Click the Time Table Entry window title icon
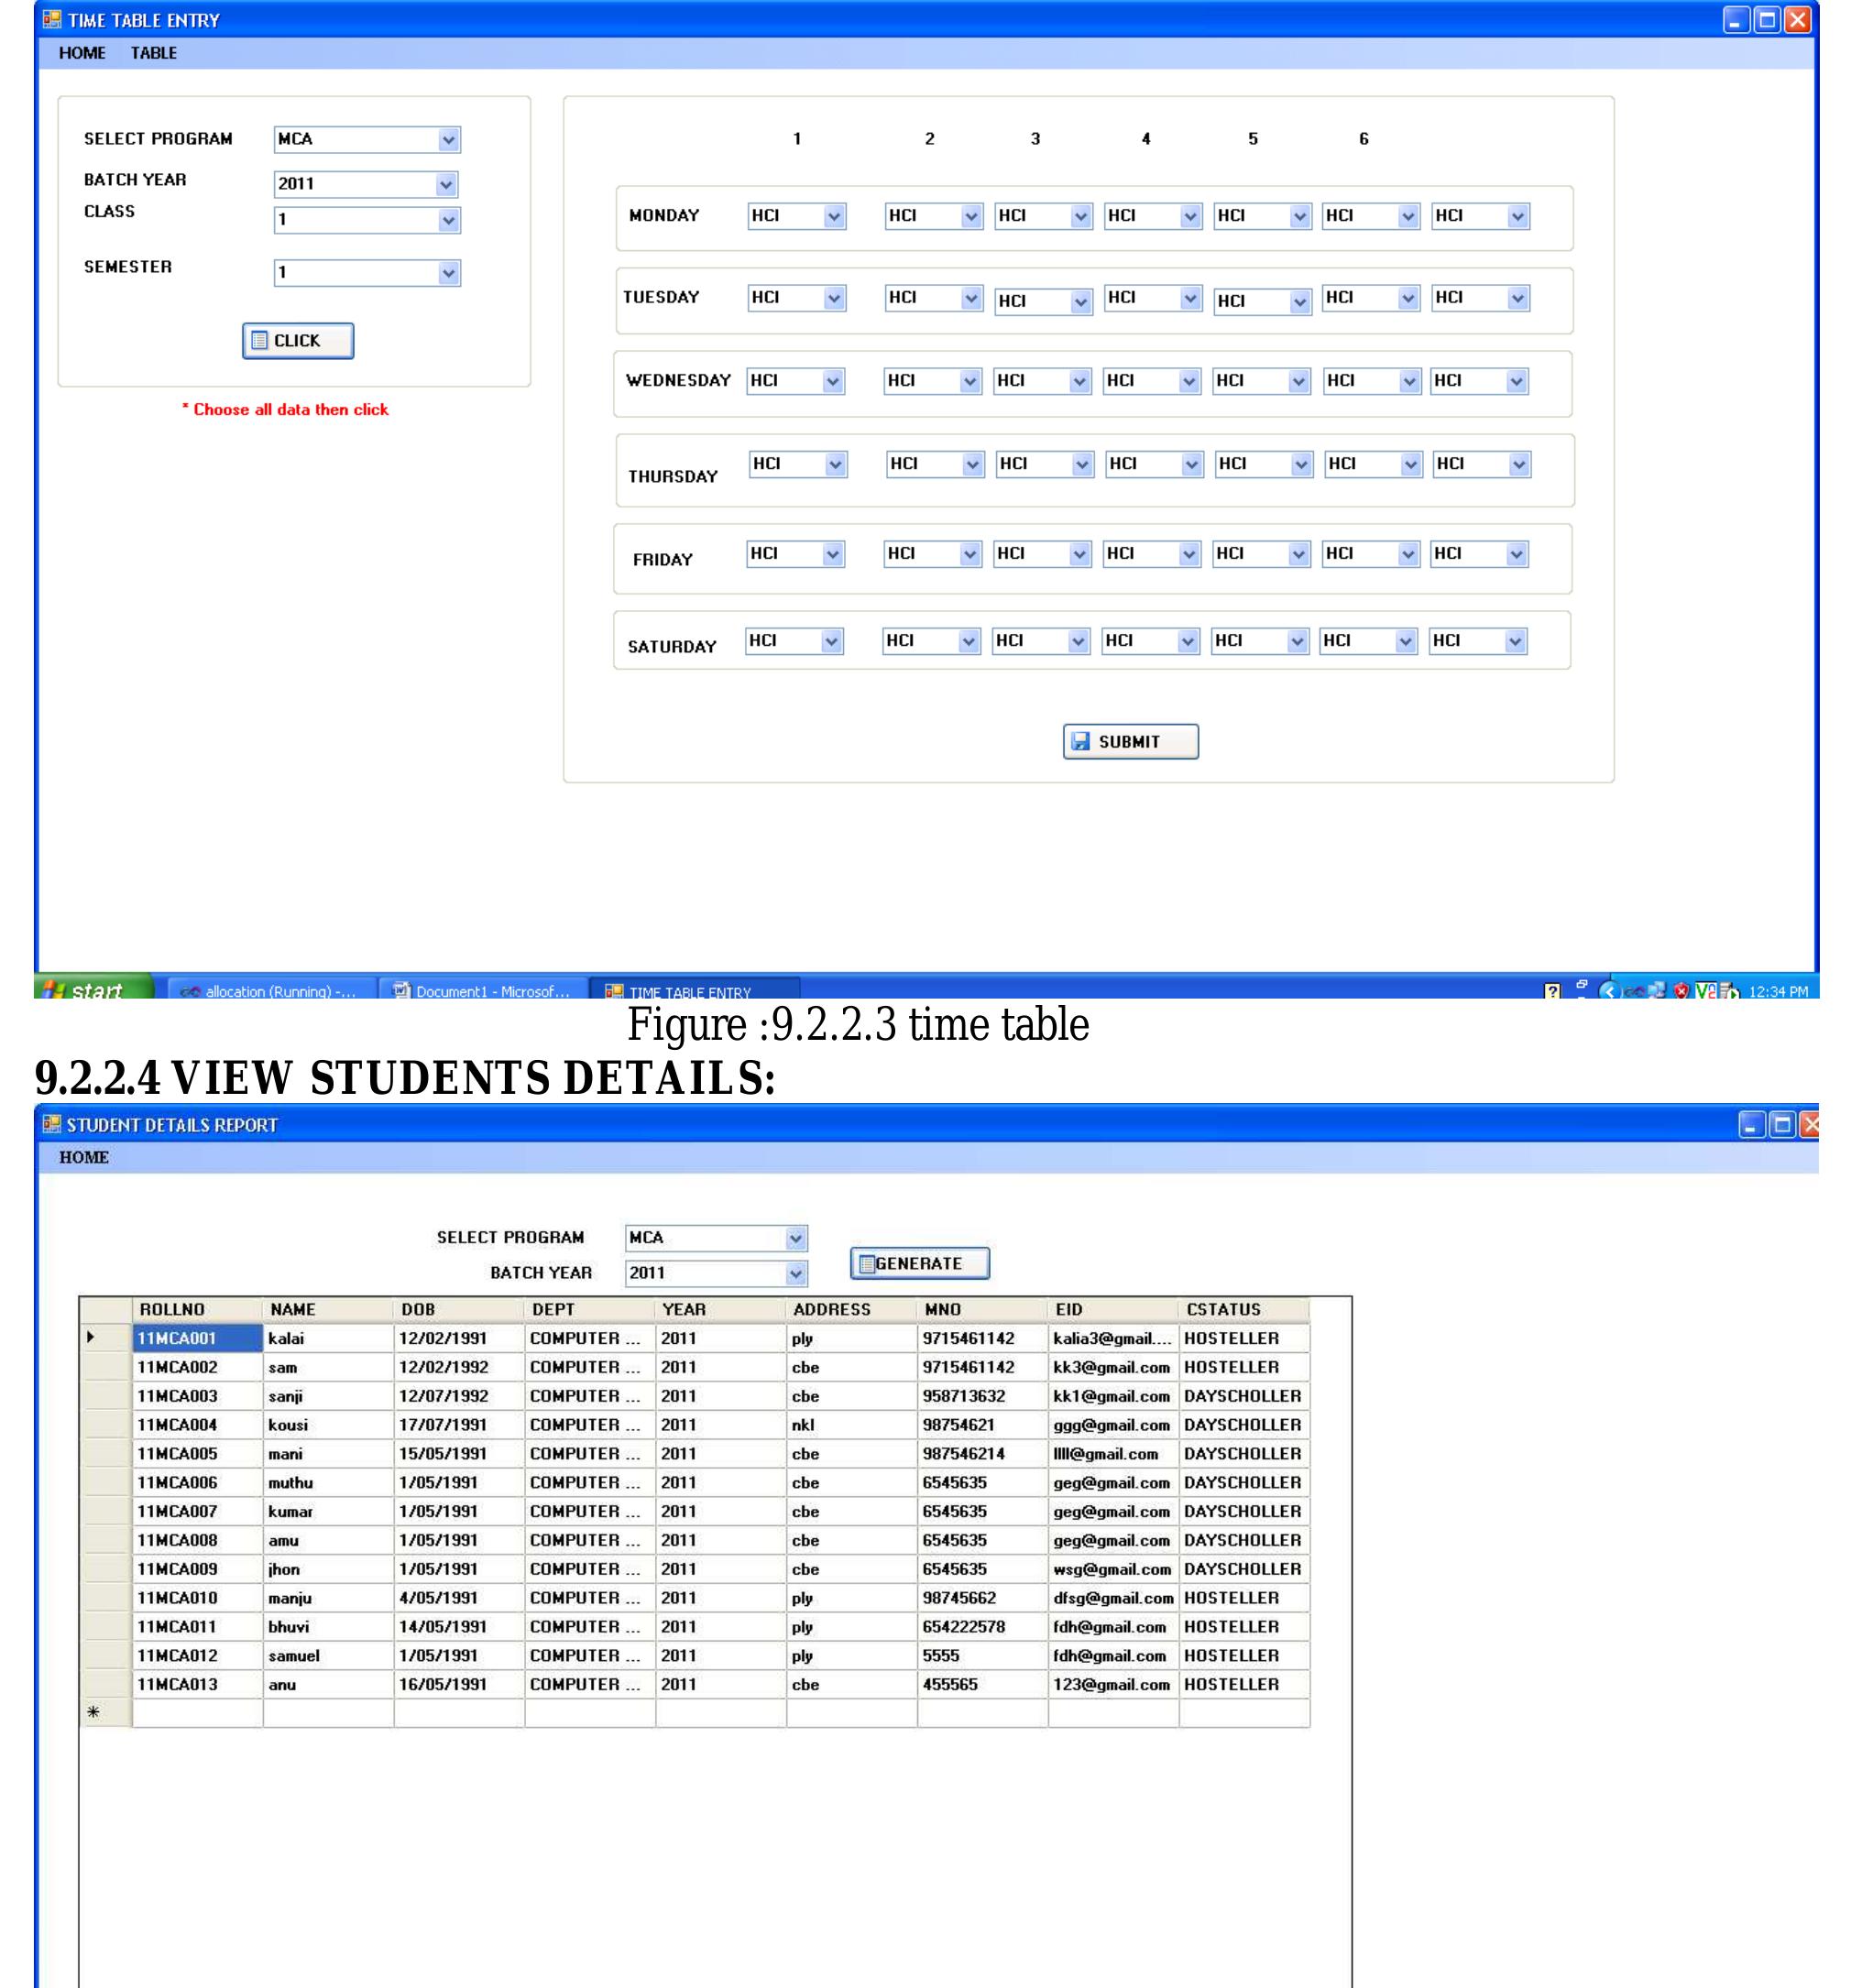 [x=52, y=19]
